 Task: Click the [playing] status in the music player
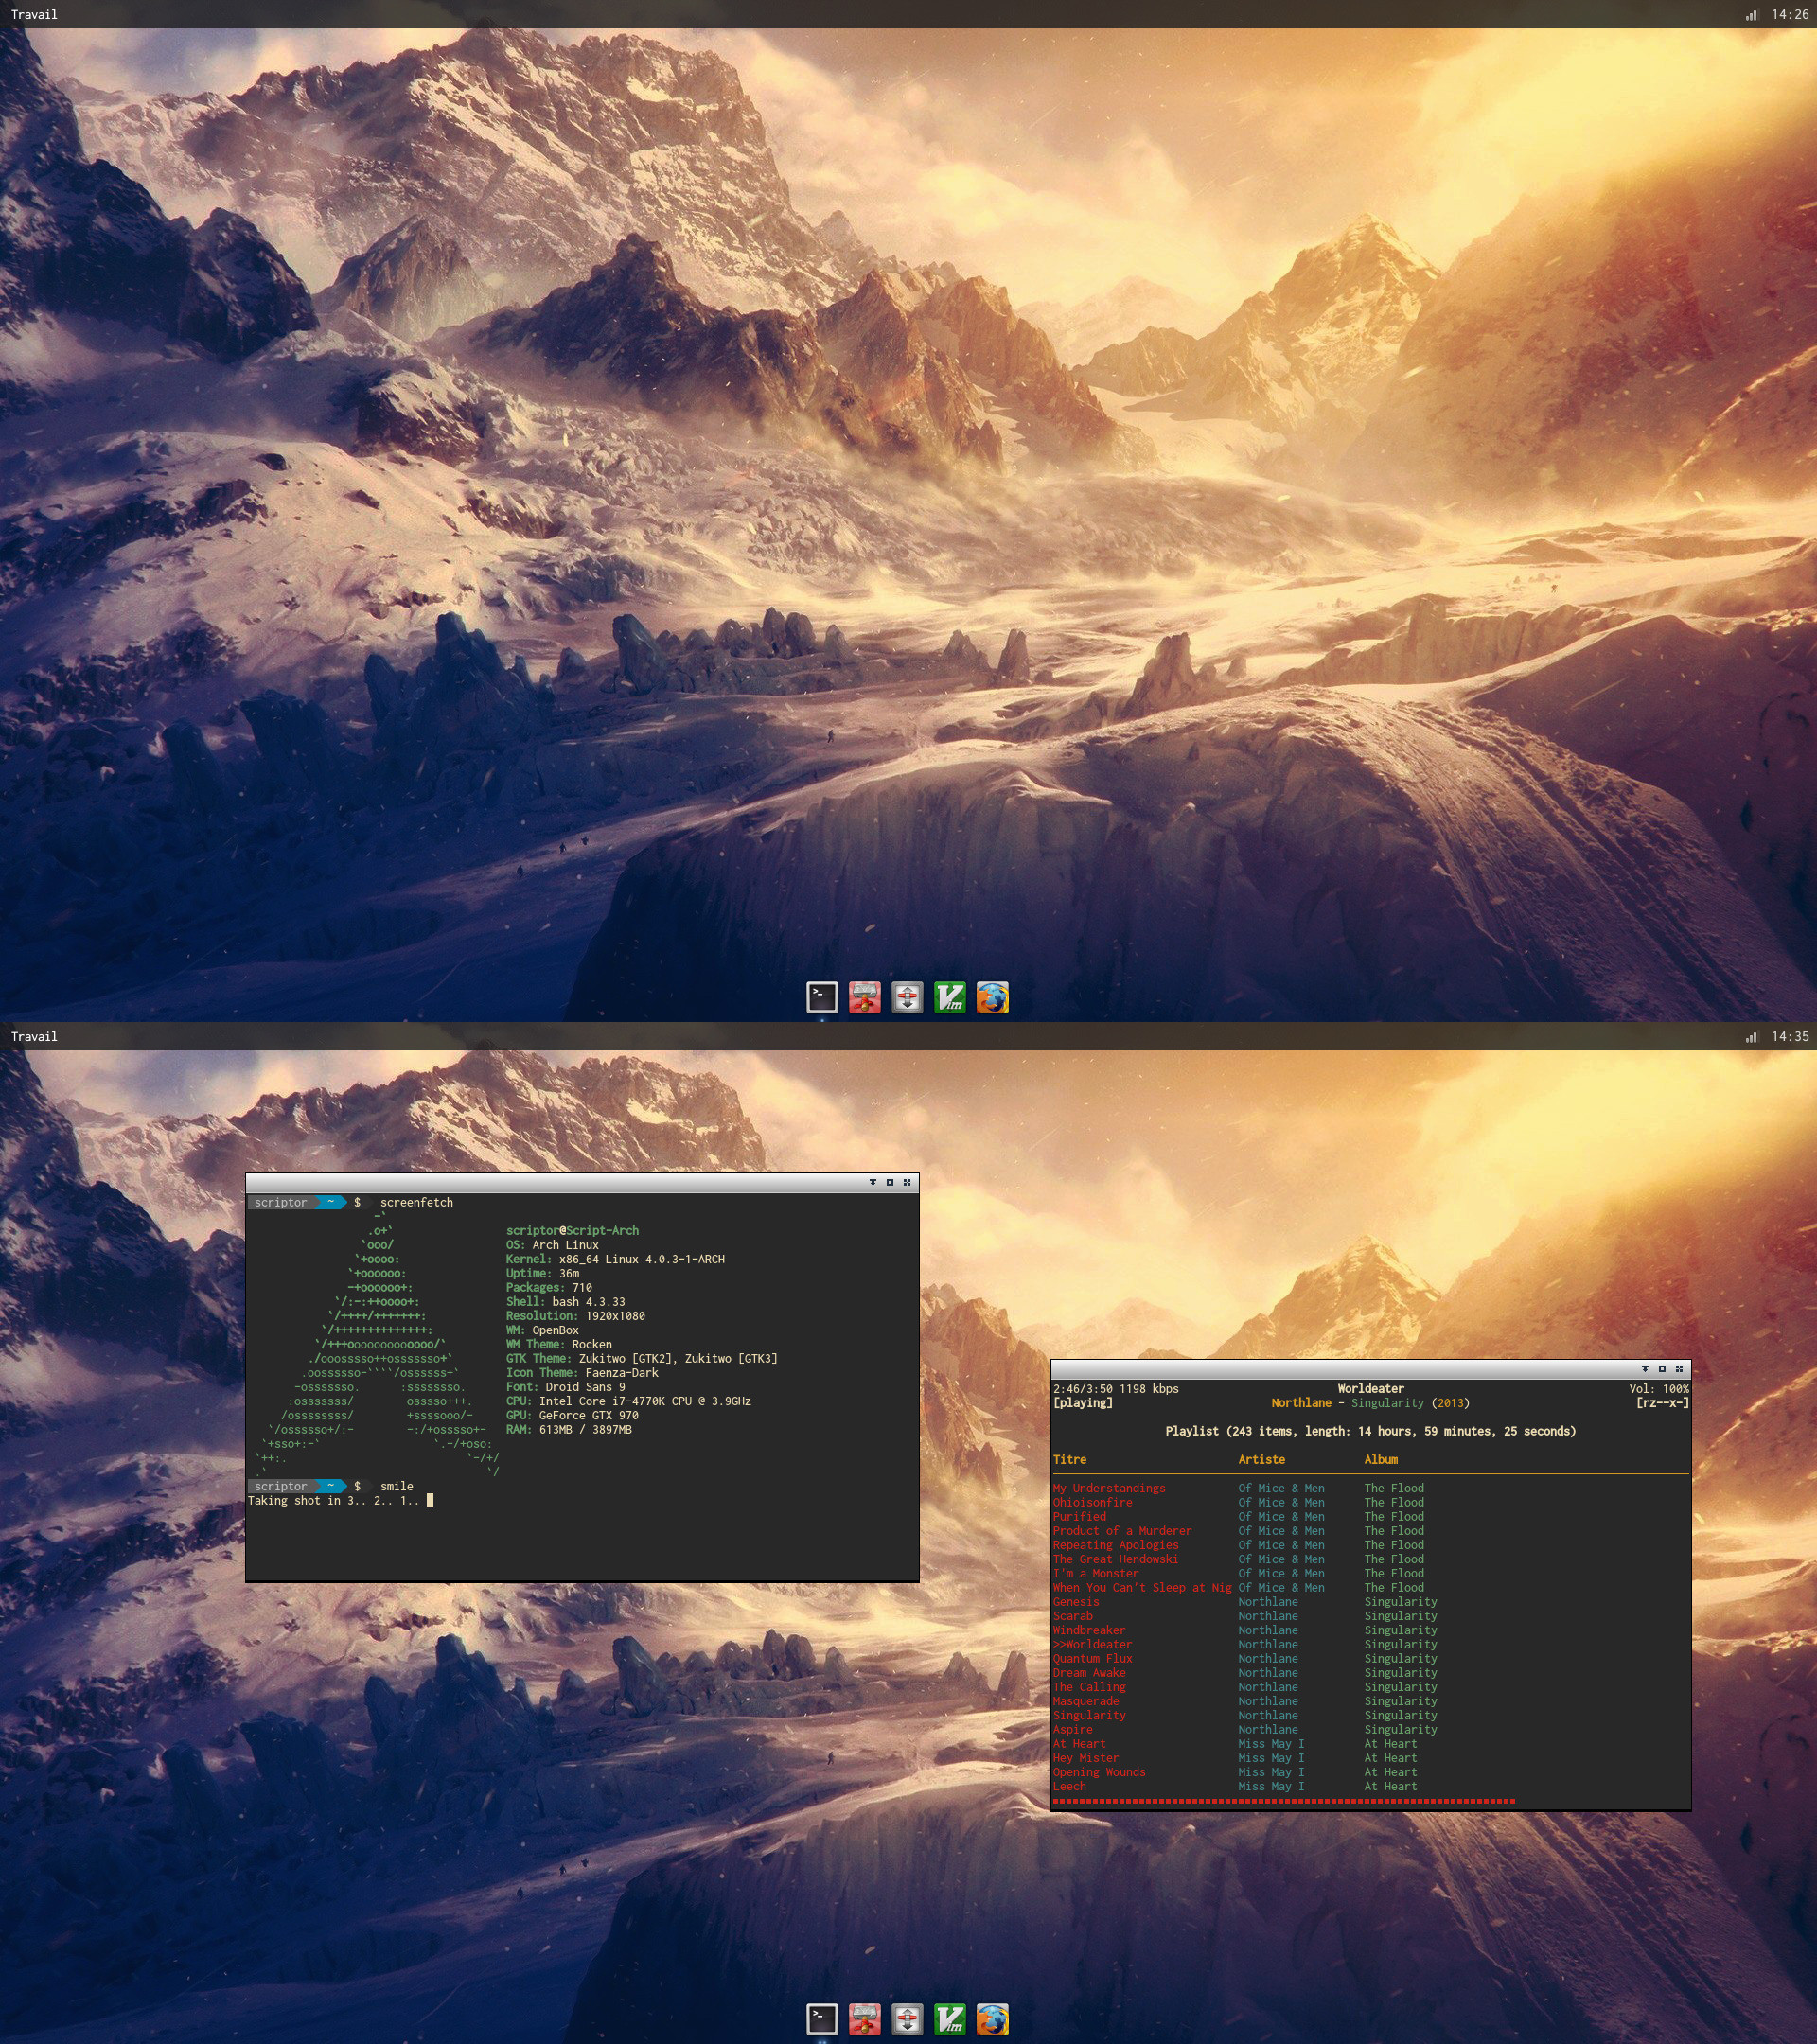tap(1082, 1403)
